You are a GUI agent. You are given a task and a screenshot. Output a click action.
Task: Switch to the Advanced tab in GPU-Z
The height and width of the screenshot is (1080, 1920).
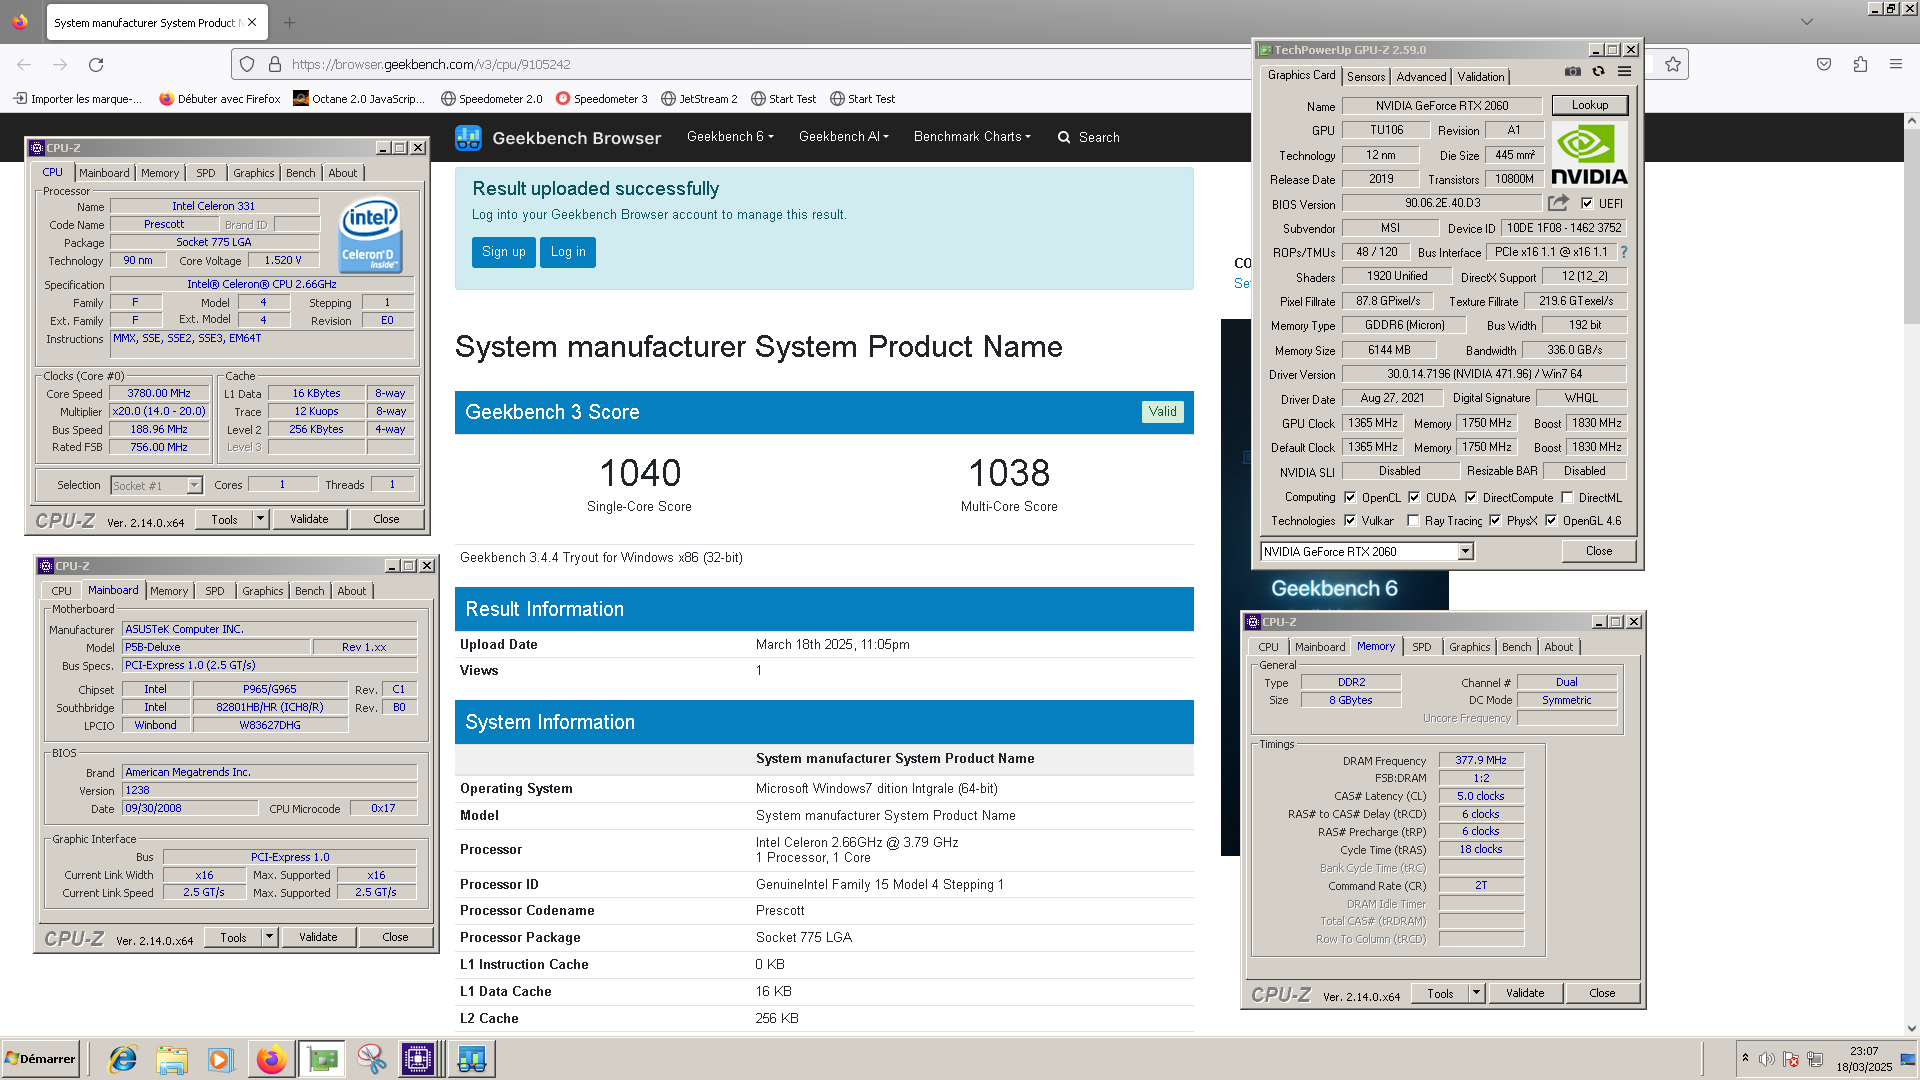[x=1421, y=77]
